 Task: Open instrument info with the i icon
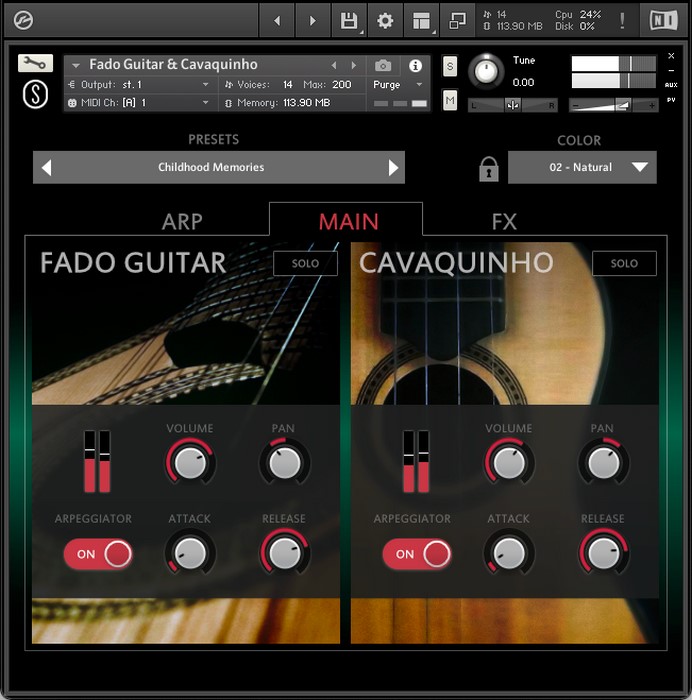pyautogui.click(x=415, y=65)
